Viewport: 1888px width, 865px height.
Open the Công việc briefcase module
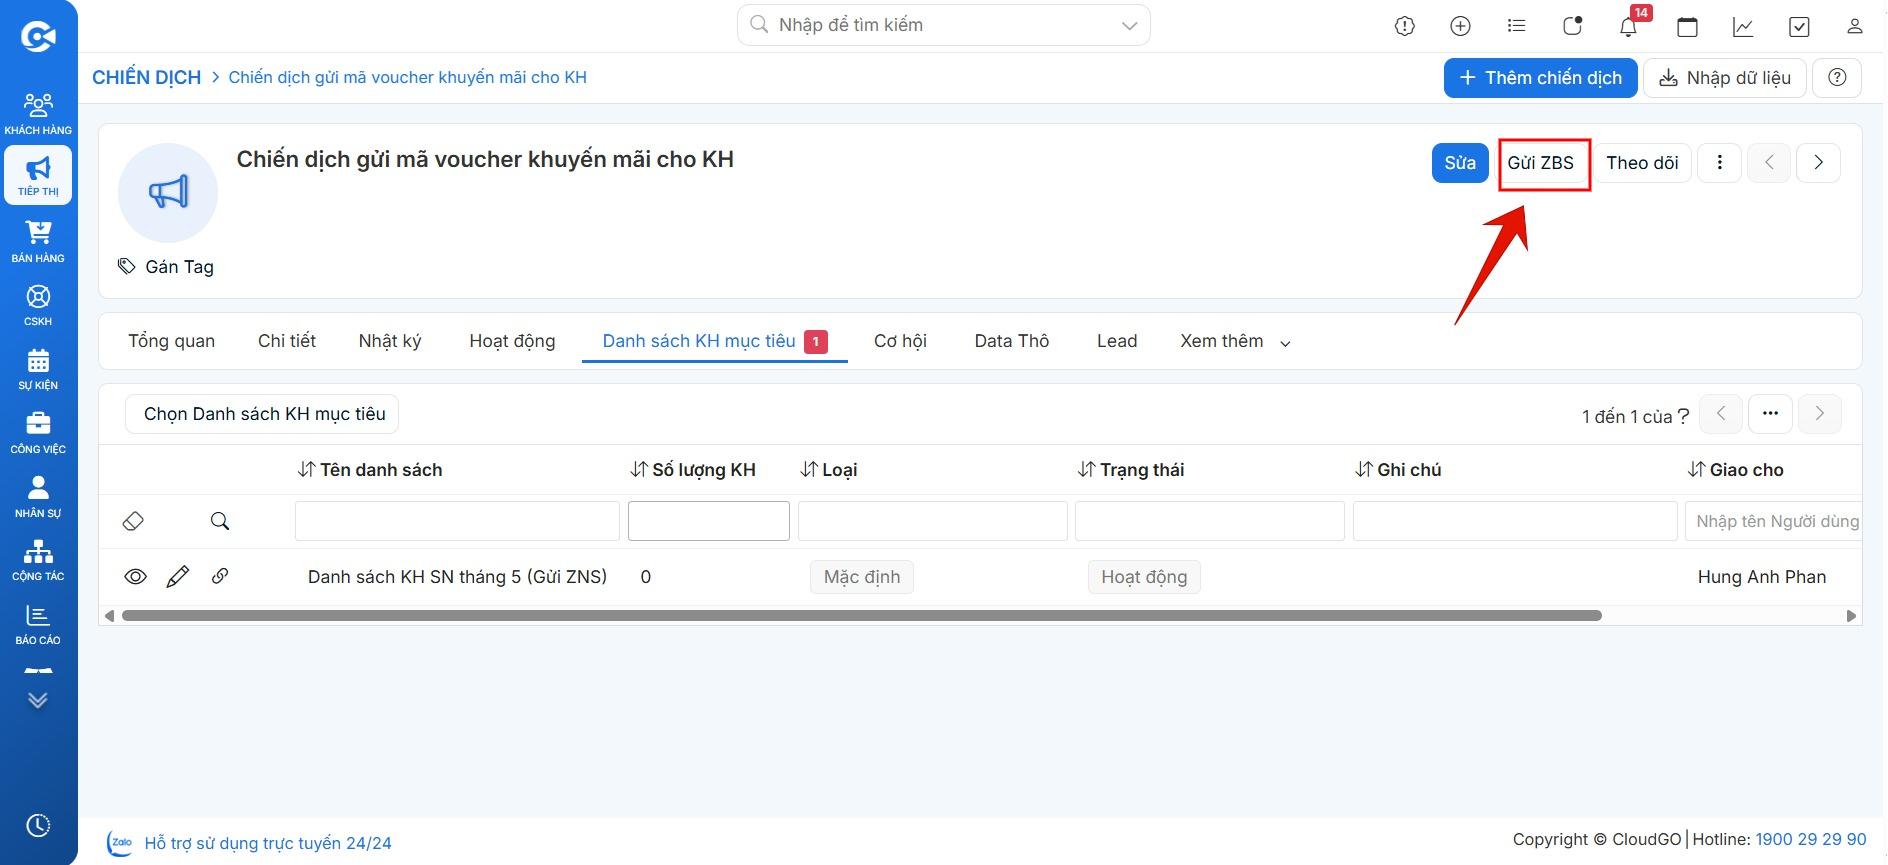[x=38, y=433]
